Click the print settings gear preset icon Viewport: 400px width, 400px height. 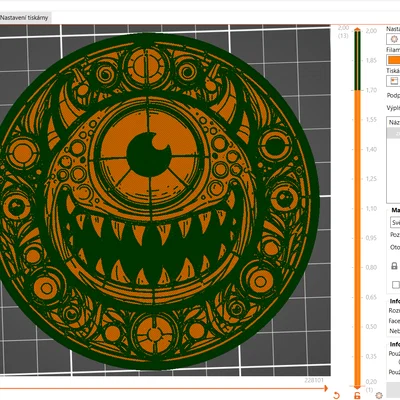coord(394,39)
